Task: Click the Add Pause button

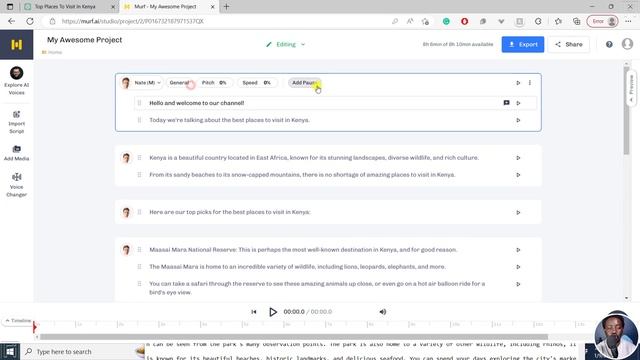Action: (304, 83)
